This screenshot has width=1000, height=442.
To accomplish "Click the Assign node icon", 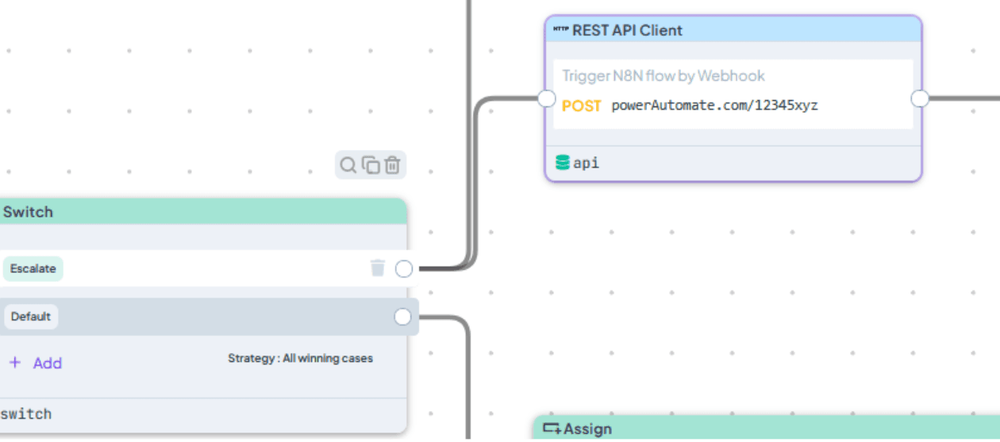I will [552, 429].
